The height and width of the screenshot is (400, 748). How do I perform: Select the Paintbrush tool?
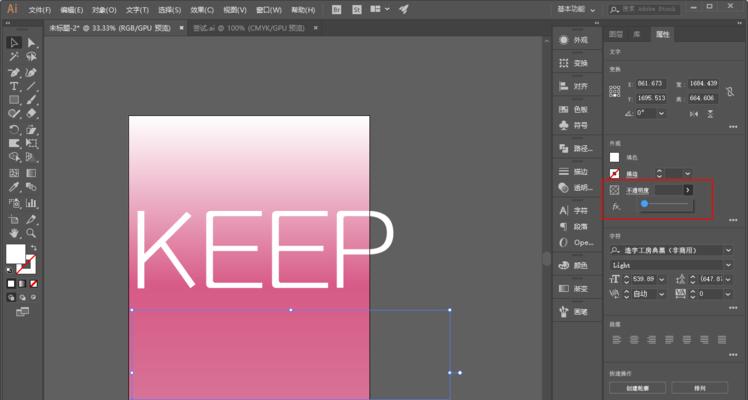click(x=31, y=100)
